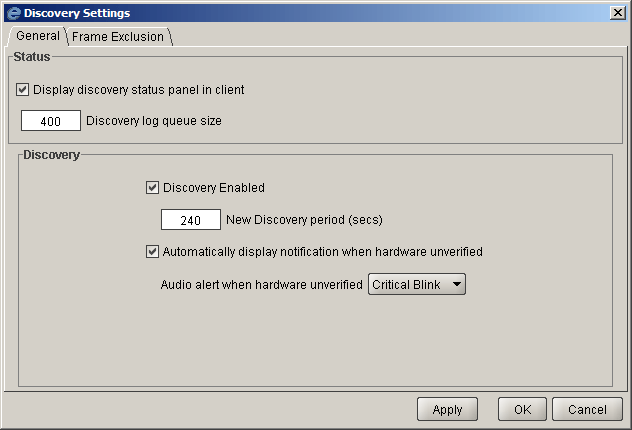Toggle Display discovery status panel checkbox
Image resolution: width=632 pixels, height=430 pixels.
point(23,89)
